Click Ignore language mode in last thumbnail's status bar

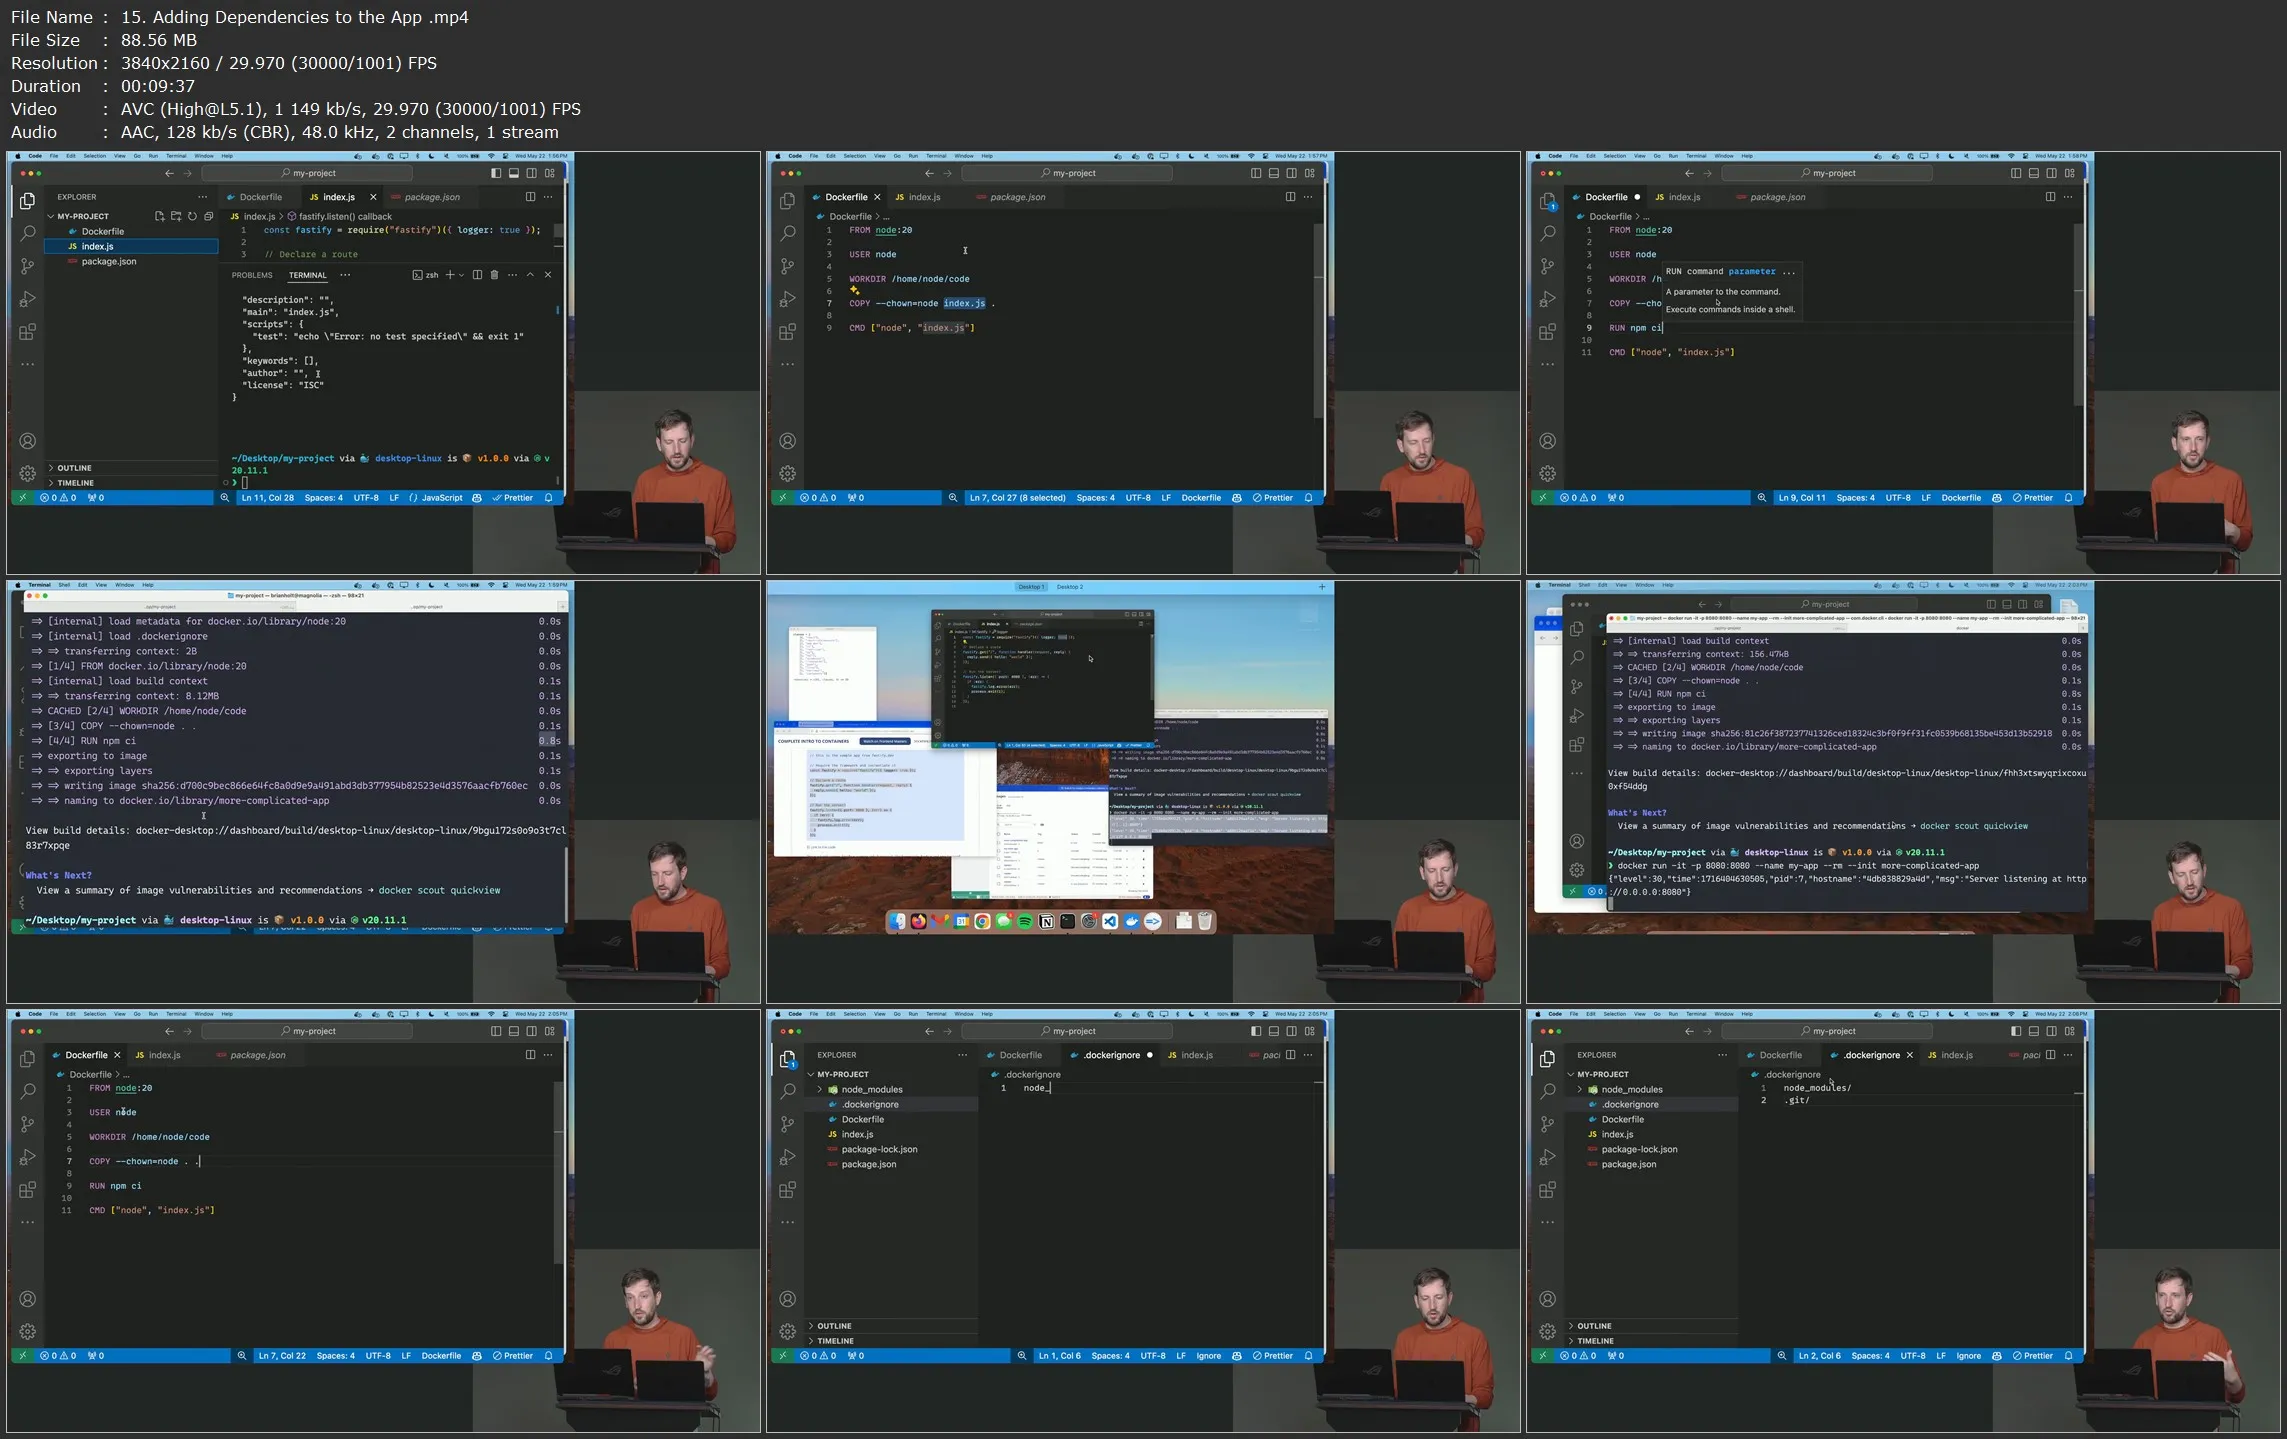(x=1969, y=1356)
